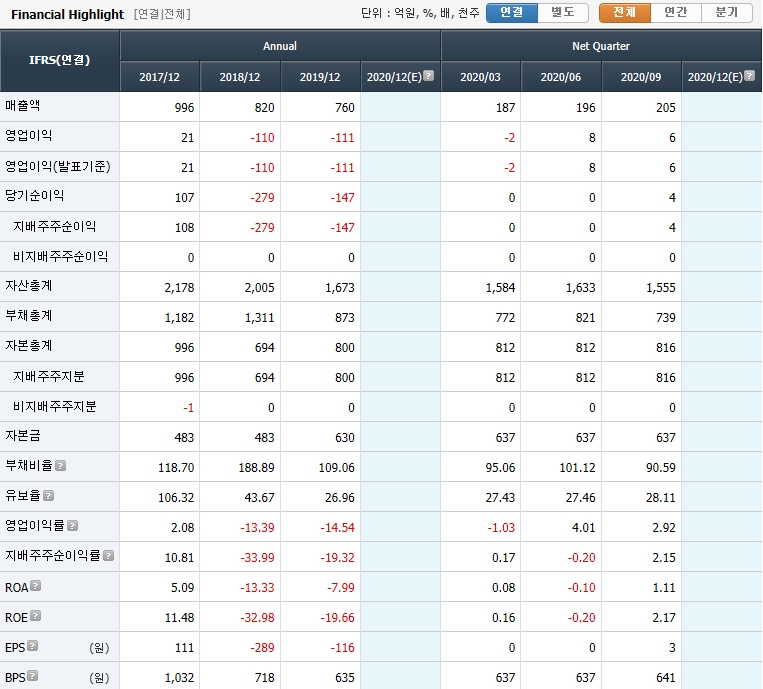Click the EPS help icon
The width and height of the screenshot is (763, 689).
pyautogui.click(x=33, y=646)
